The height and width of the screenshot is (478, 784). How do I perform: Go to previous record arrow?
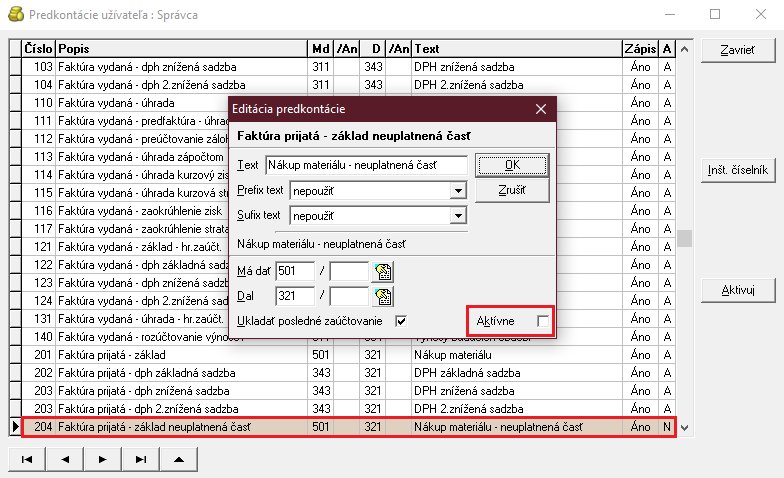coord(64,459)
